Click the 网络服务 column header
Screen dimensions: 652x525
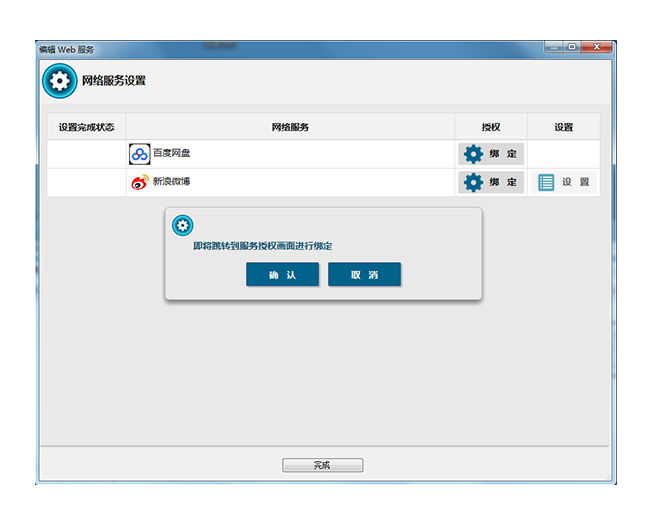(290, 127)
